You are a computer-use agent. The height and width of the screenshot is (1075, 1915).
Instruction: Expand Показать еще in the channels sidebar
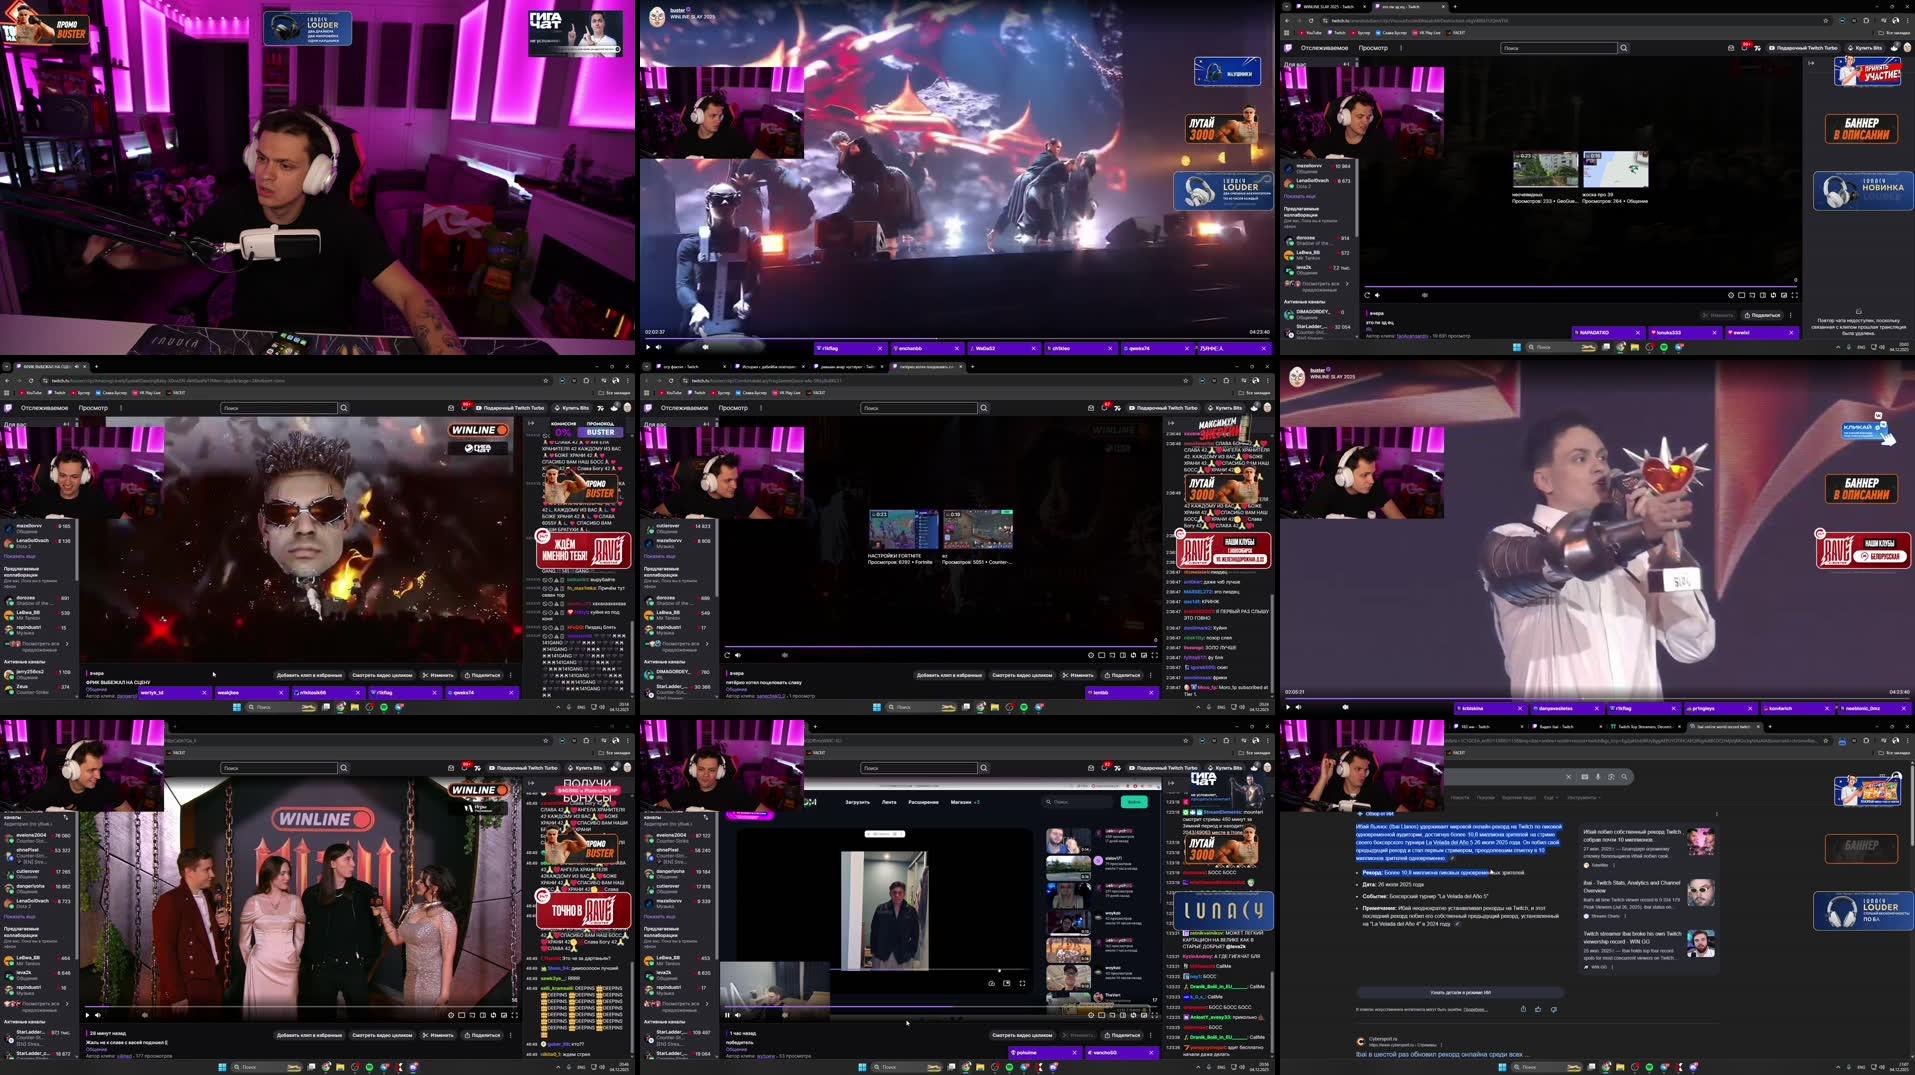658,556
